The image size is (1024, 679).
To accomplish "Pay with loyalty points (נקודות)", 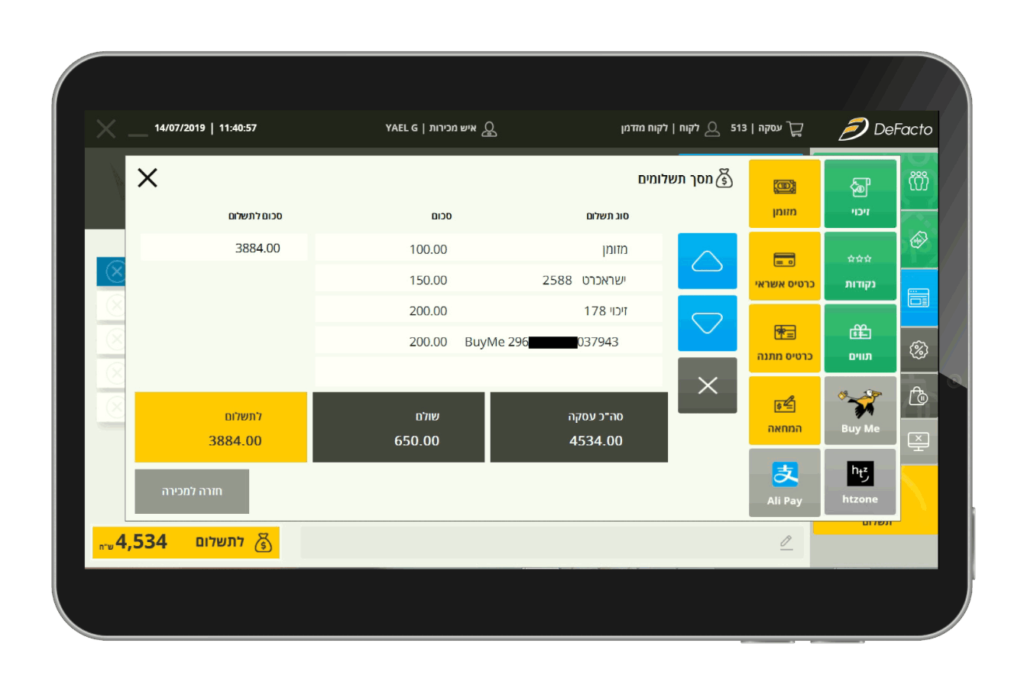I will pos(860,266).
